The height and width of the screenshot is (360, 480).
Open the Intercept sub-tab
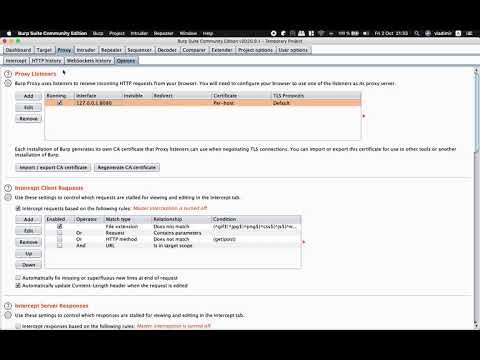pos(16,61)
